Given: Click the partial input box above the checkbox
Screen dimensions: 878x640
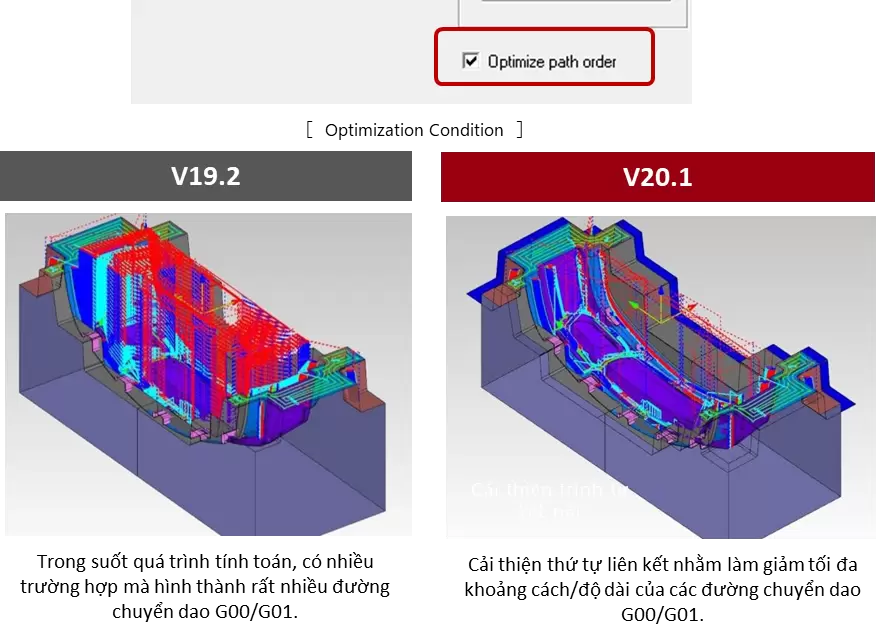Looking at the screenshot, I should click(x=572, y=12).
